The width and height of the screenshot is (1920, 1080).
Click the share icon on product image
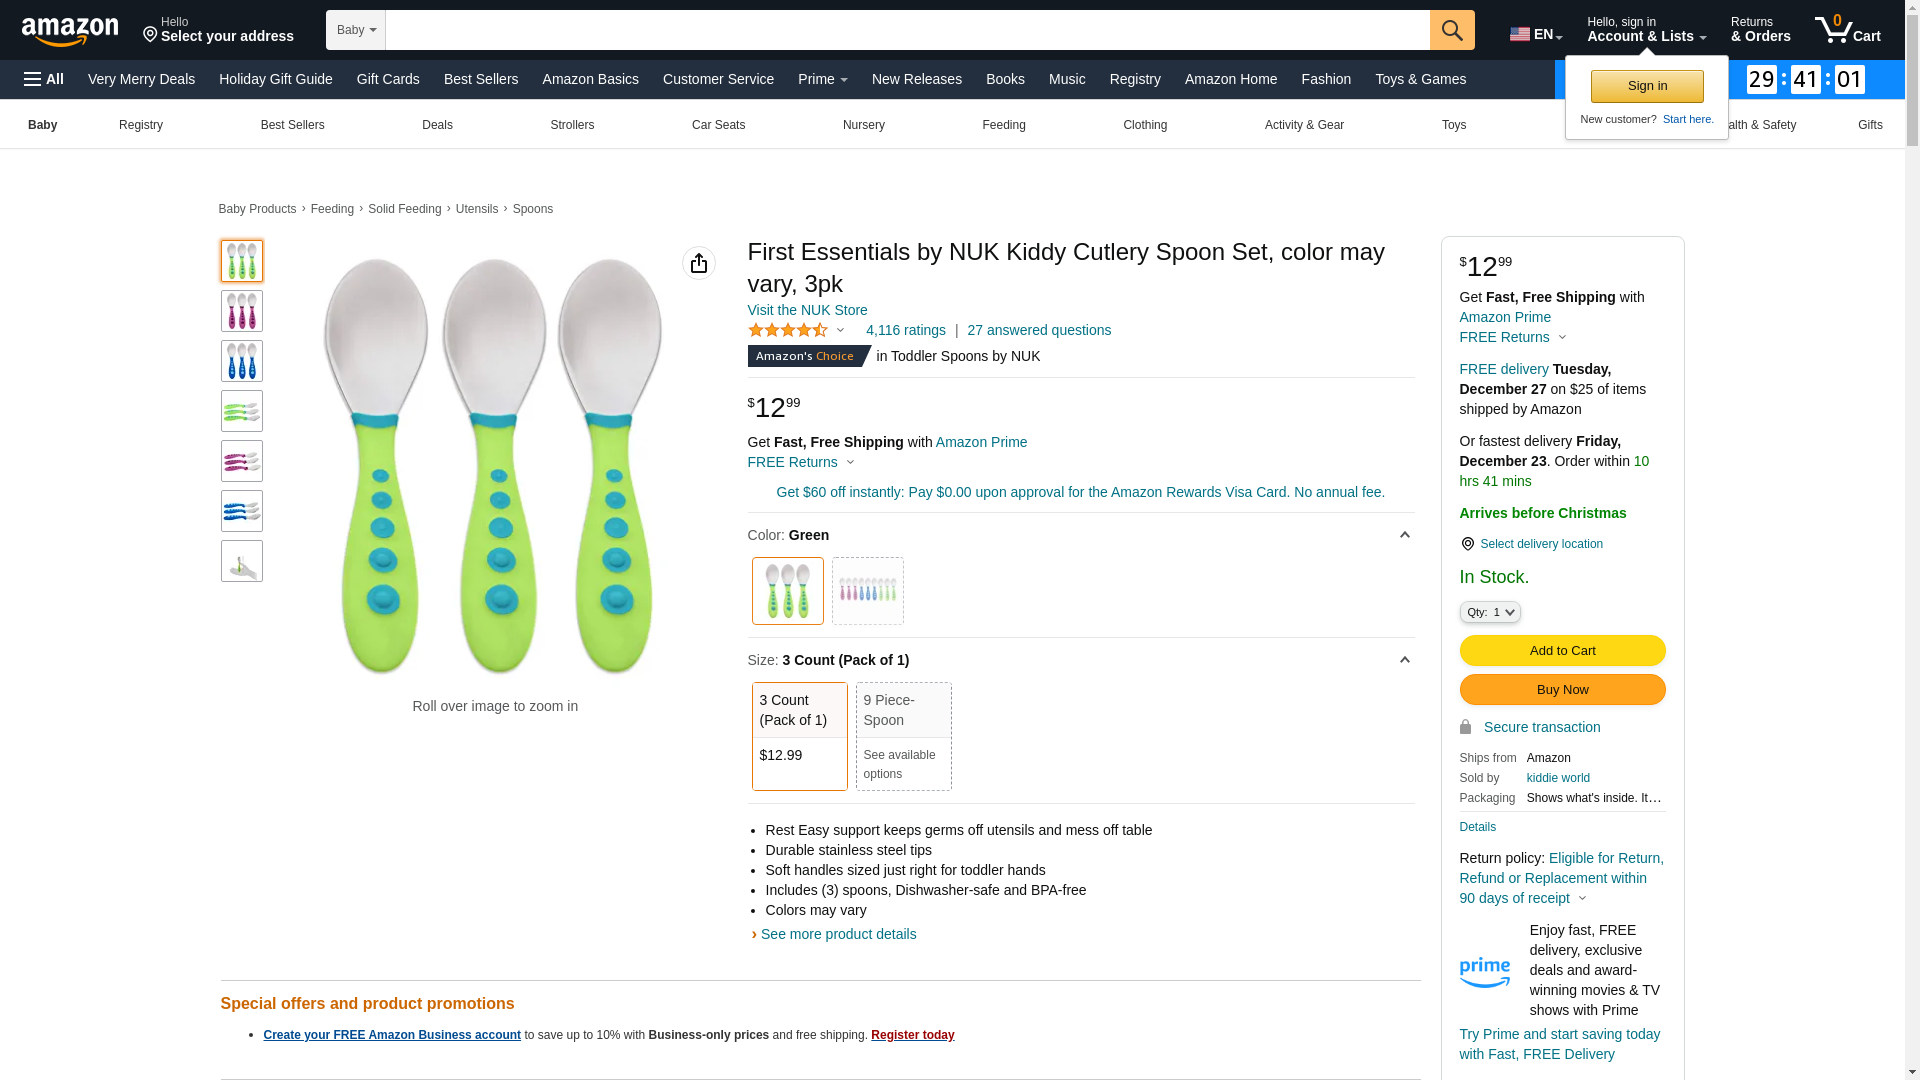tap(699, 263)
